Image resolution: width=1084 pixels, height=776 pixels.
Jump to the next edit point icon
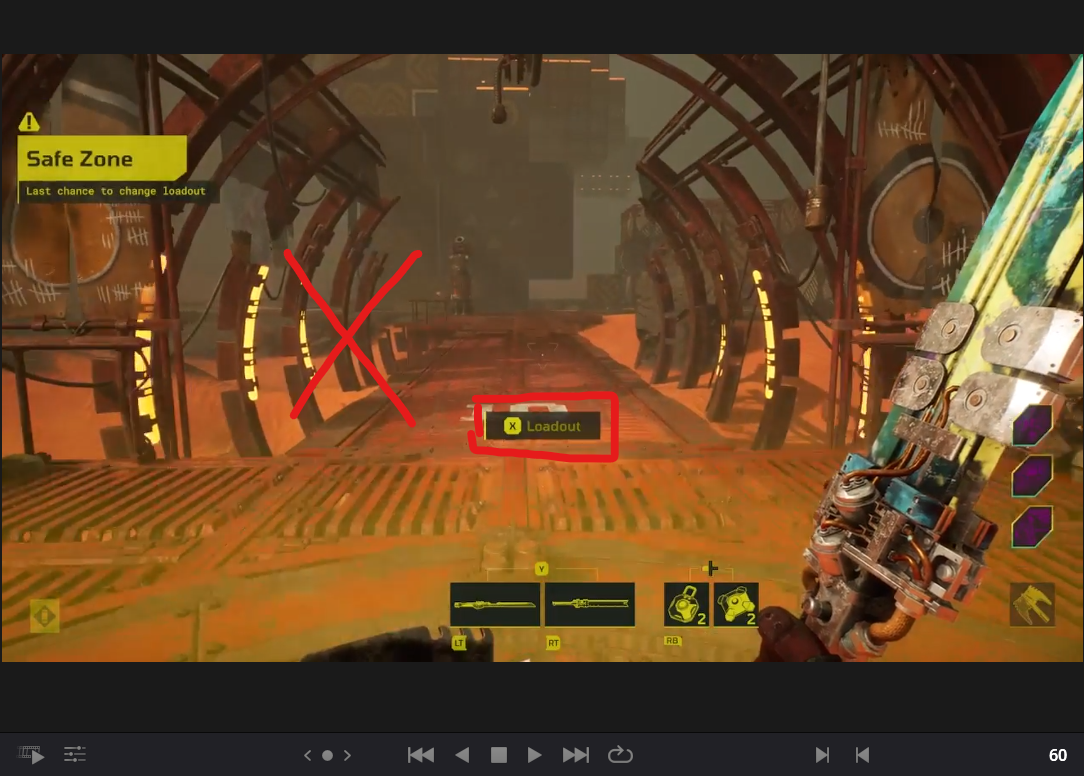click(x=822, y=755)
